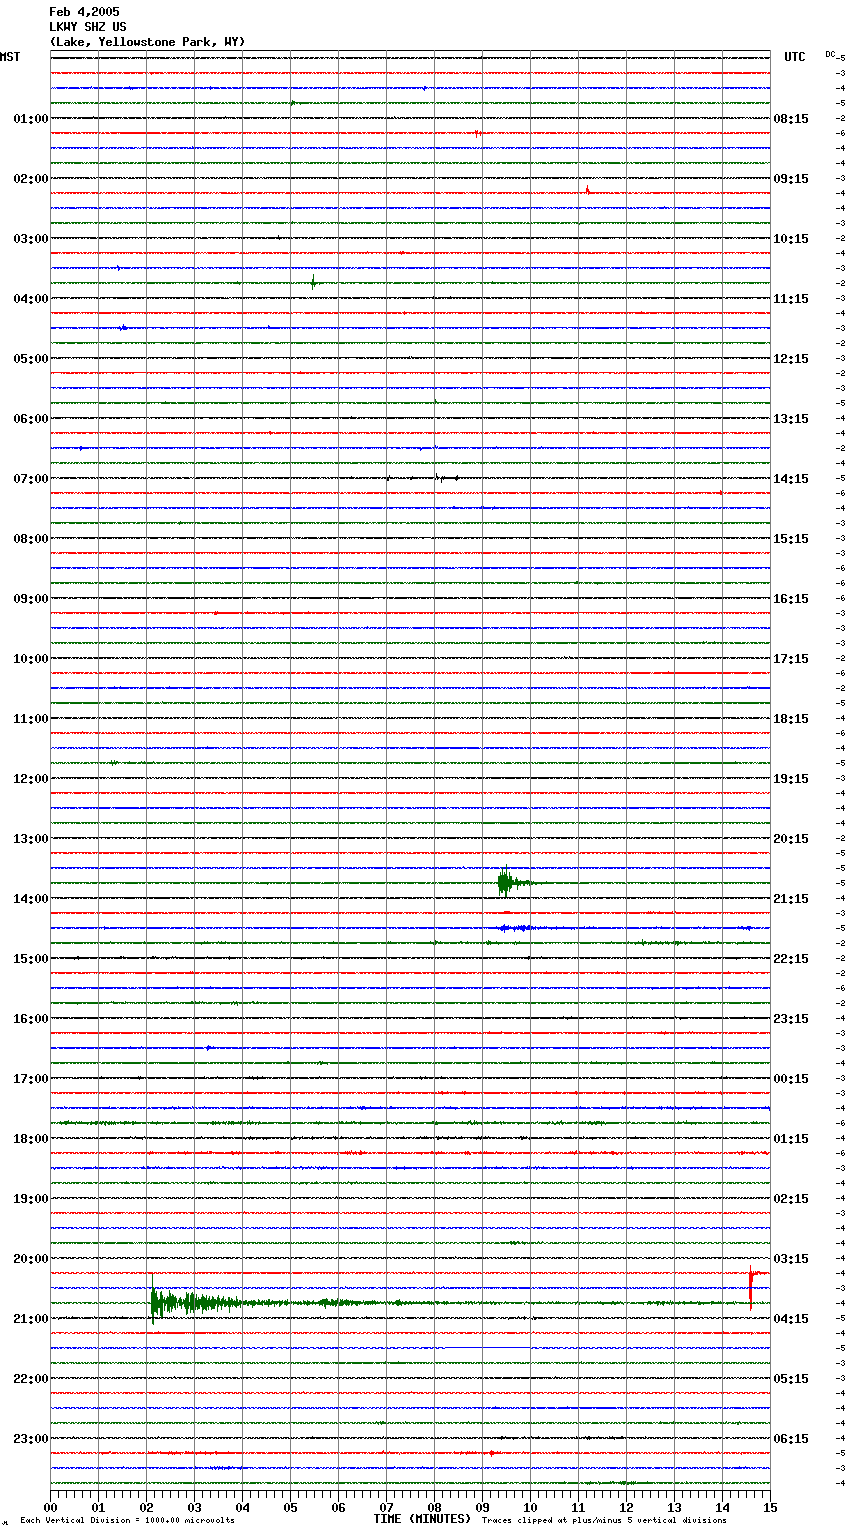Click the 03:15 UTC time label

[791, 1259]
